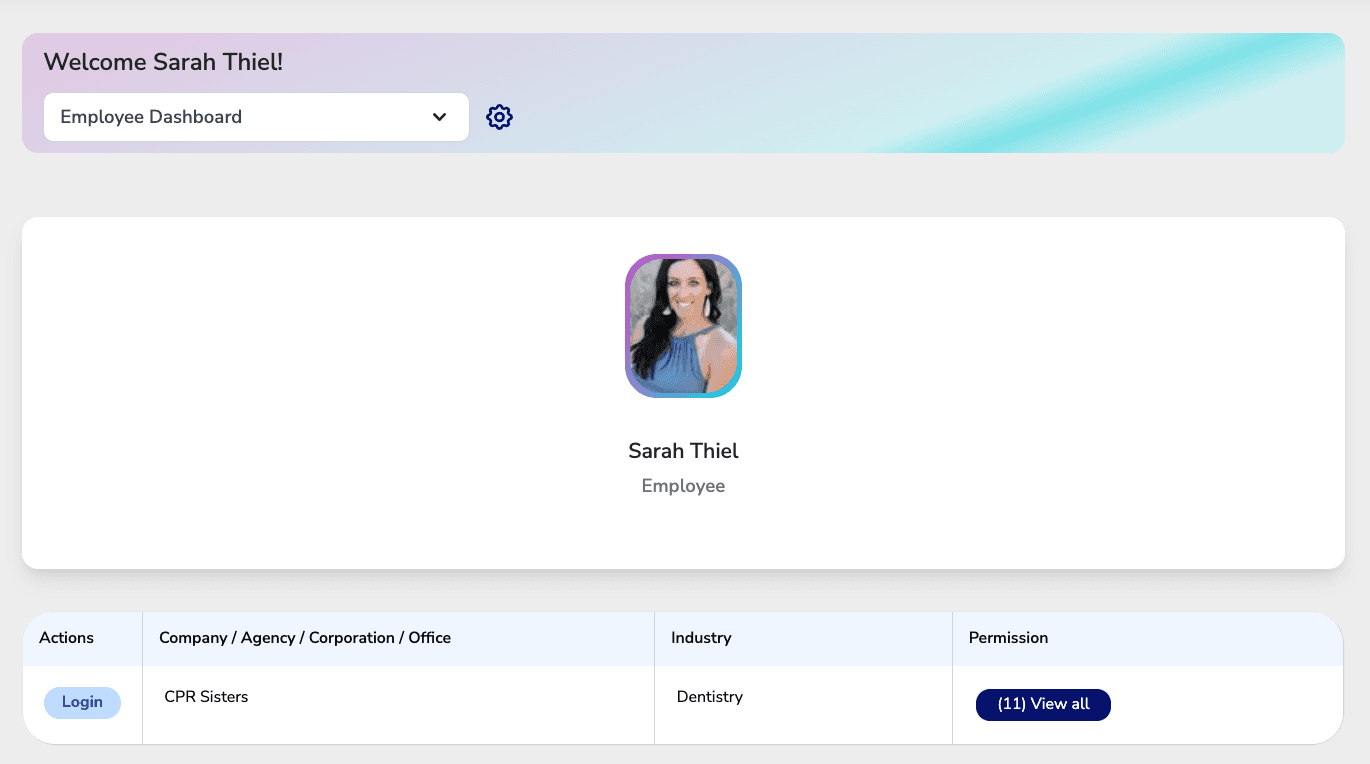Click the Actions column header

(67, 638)
